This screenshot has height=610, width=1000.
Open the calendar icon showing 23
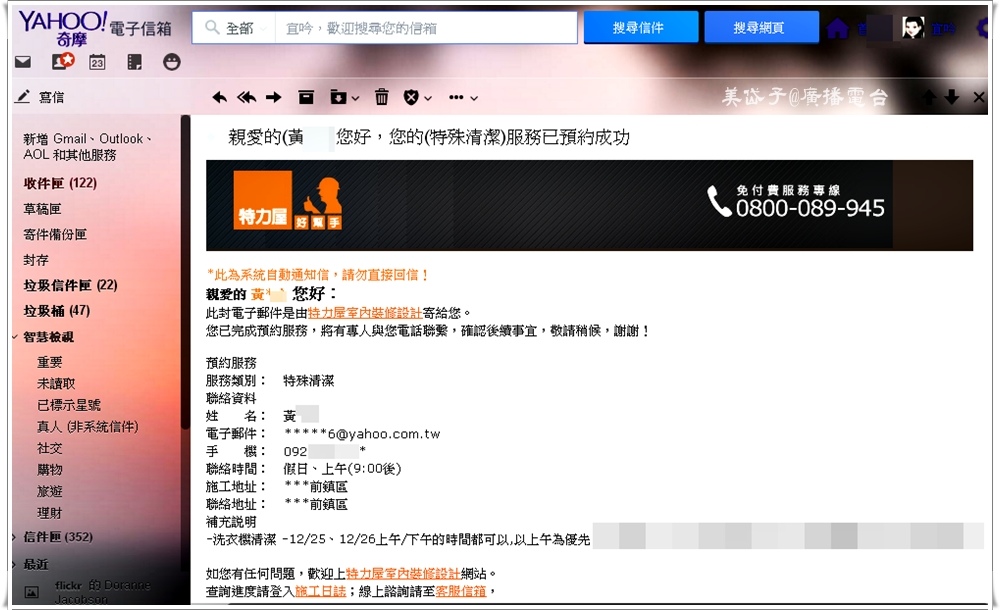click(x=97, y=62)
